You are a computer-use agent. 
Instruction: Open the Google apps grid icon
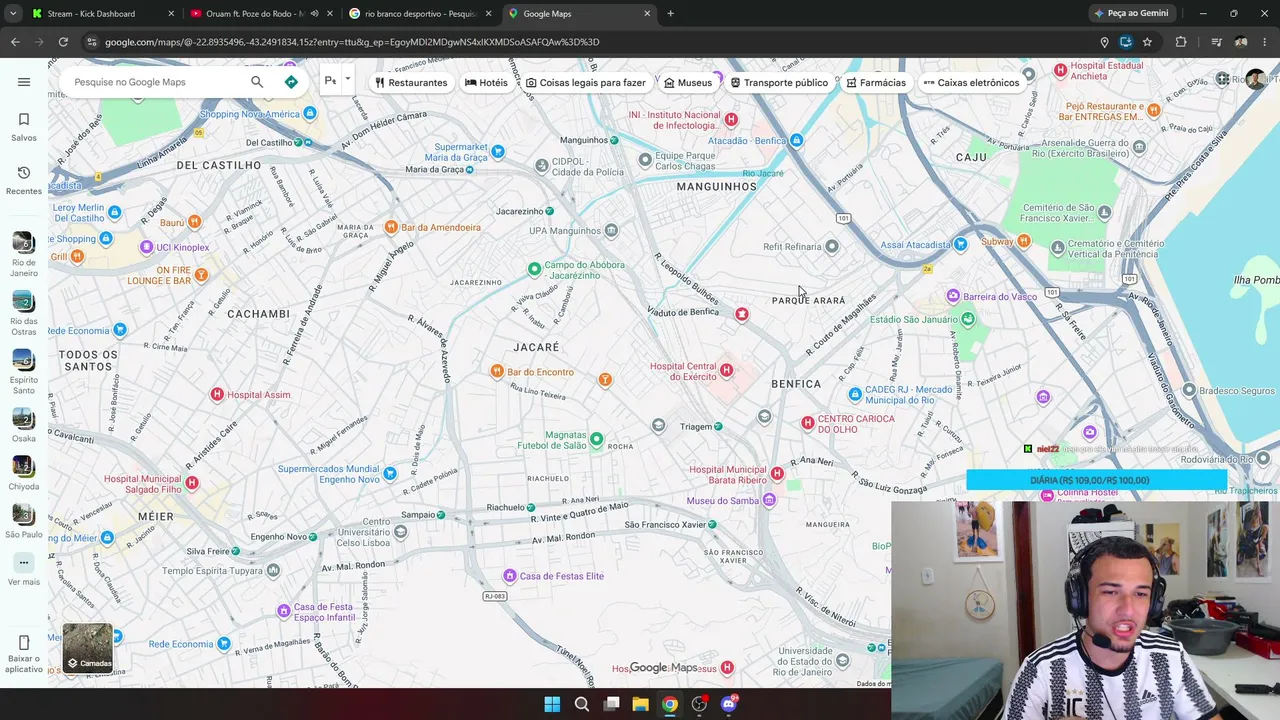click(1222, 80)
